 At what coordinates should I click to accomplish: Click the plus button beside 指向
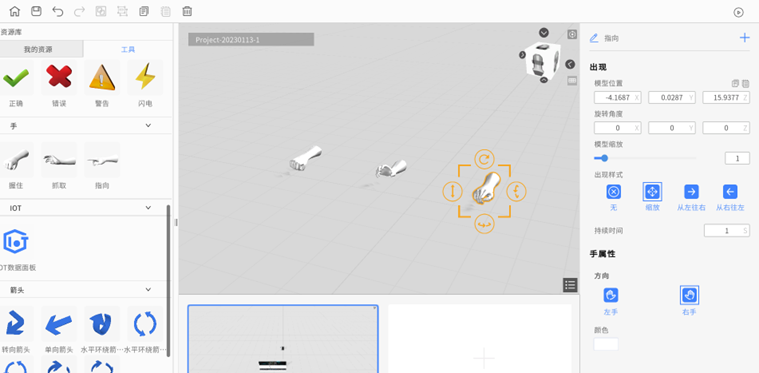coord(744,38)
